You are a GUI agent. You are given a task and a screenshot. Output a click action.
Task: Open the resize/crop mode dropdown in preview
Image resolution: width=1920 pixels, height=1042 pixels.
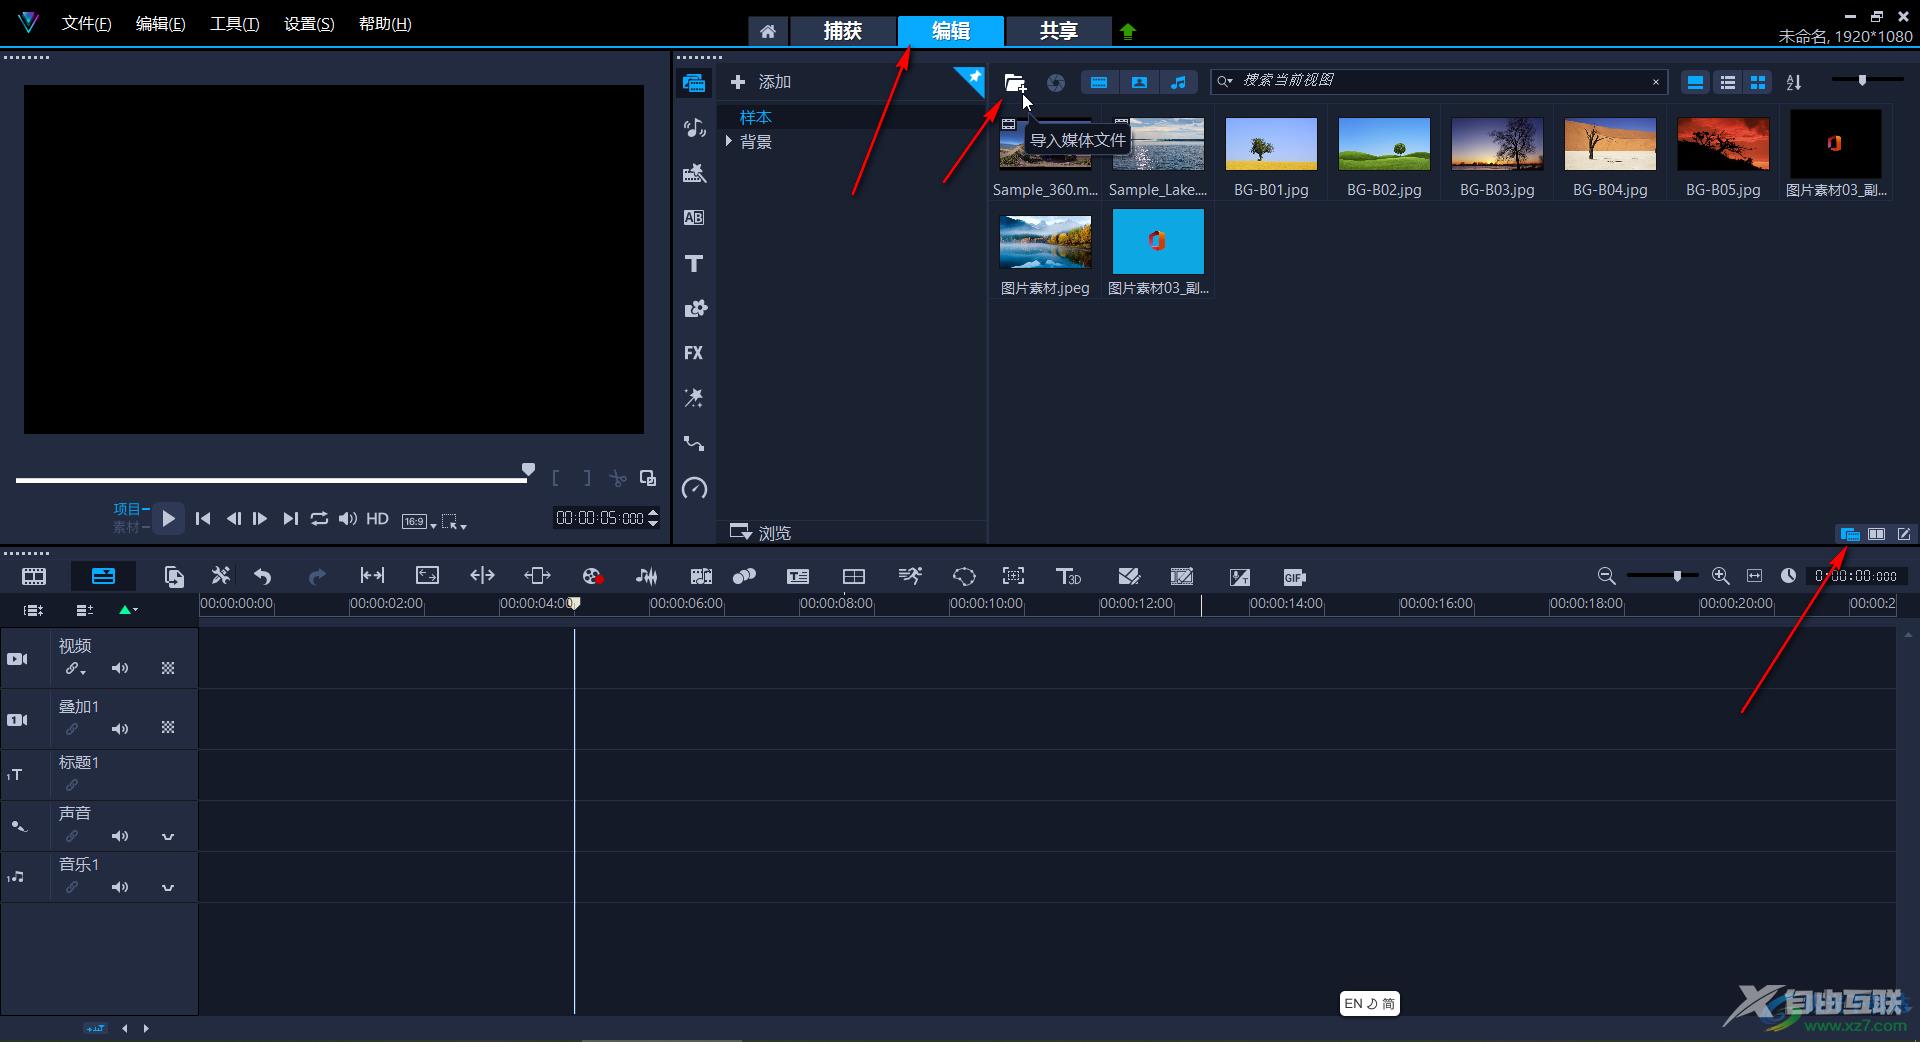point(454,521)
